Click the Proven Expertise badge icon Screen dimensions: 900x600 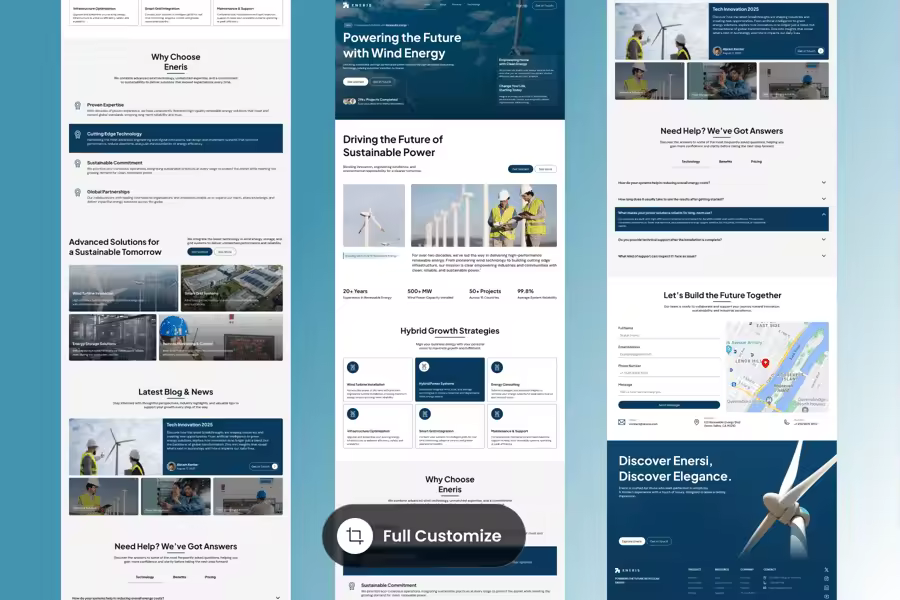click(x=77, y=105)
